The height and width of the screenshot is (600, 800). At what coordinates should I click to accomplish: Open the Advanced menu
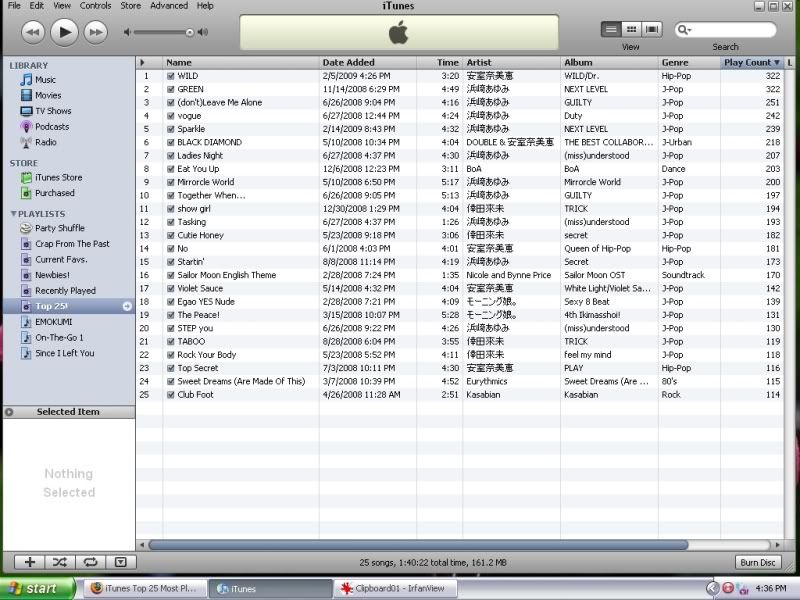(168, 6)
